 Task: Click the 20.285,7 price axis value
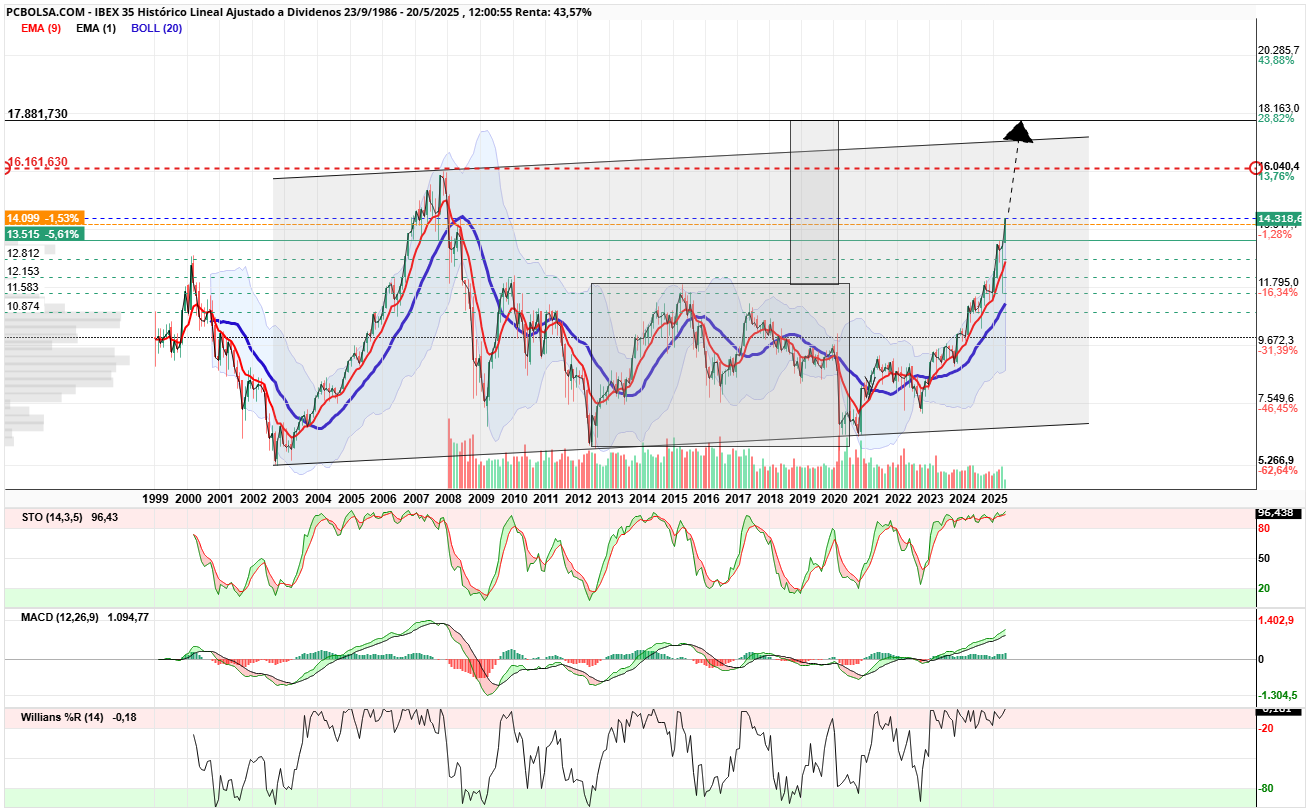(x=1279, y=49)
